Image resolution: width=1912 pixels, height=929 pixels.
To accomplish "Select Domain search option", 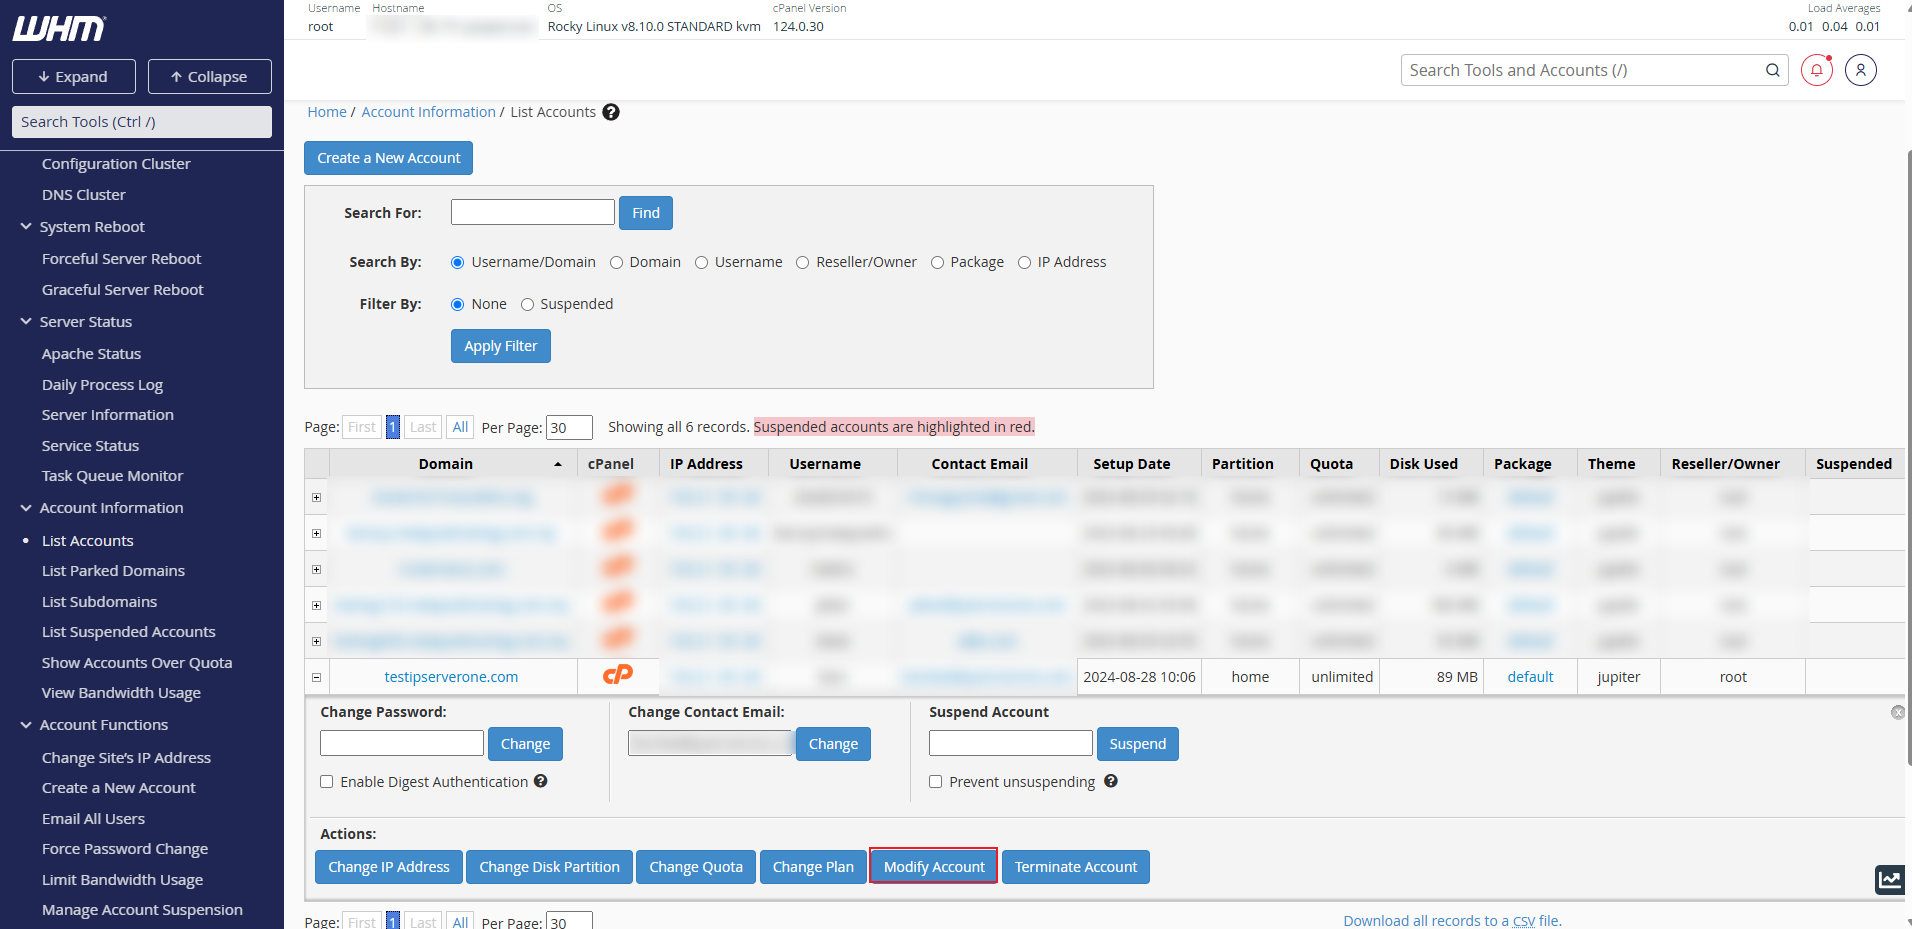I will pos(616,262).
